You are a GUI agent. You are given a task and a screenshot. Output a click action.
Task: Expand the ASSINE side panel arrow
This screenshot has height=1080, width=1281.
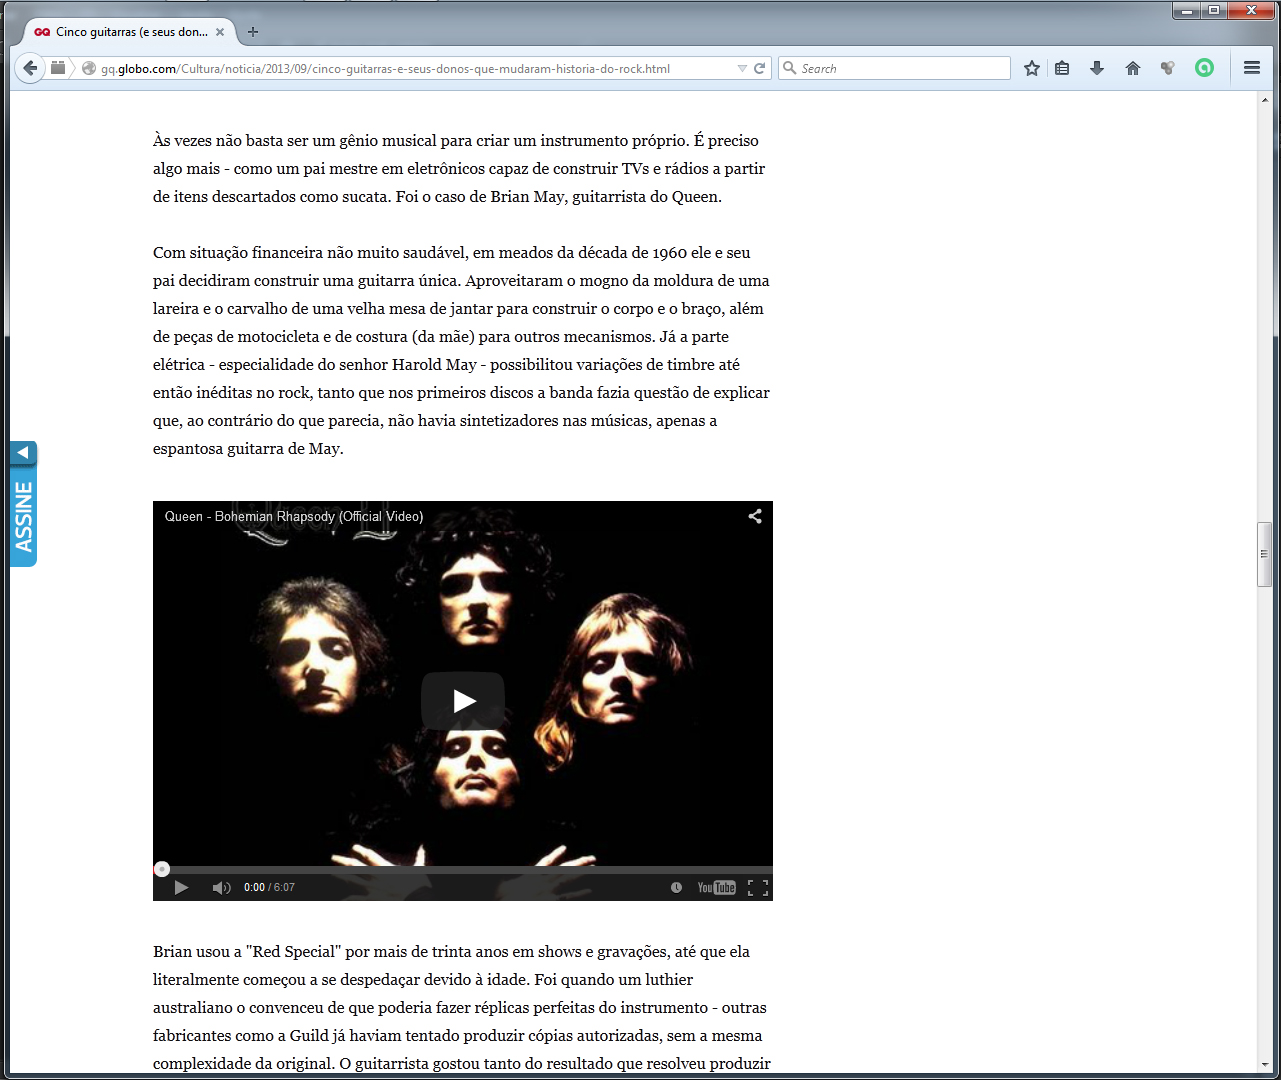(23, 453)
